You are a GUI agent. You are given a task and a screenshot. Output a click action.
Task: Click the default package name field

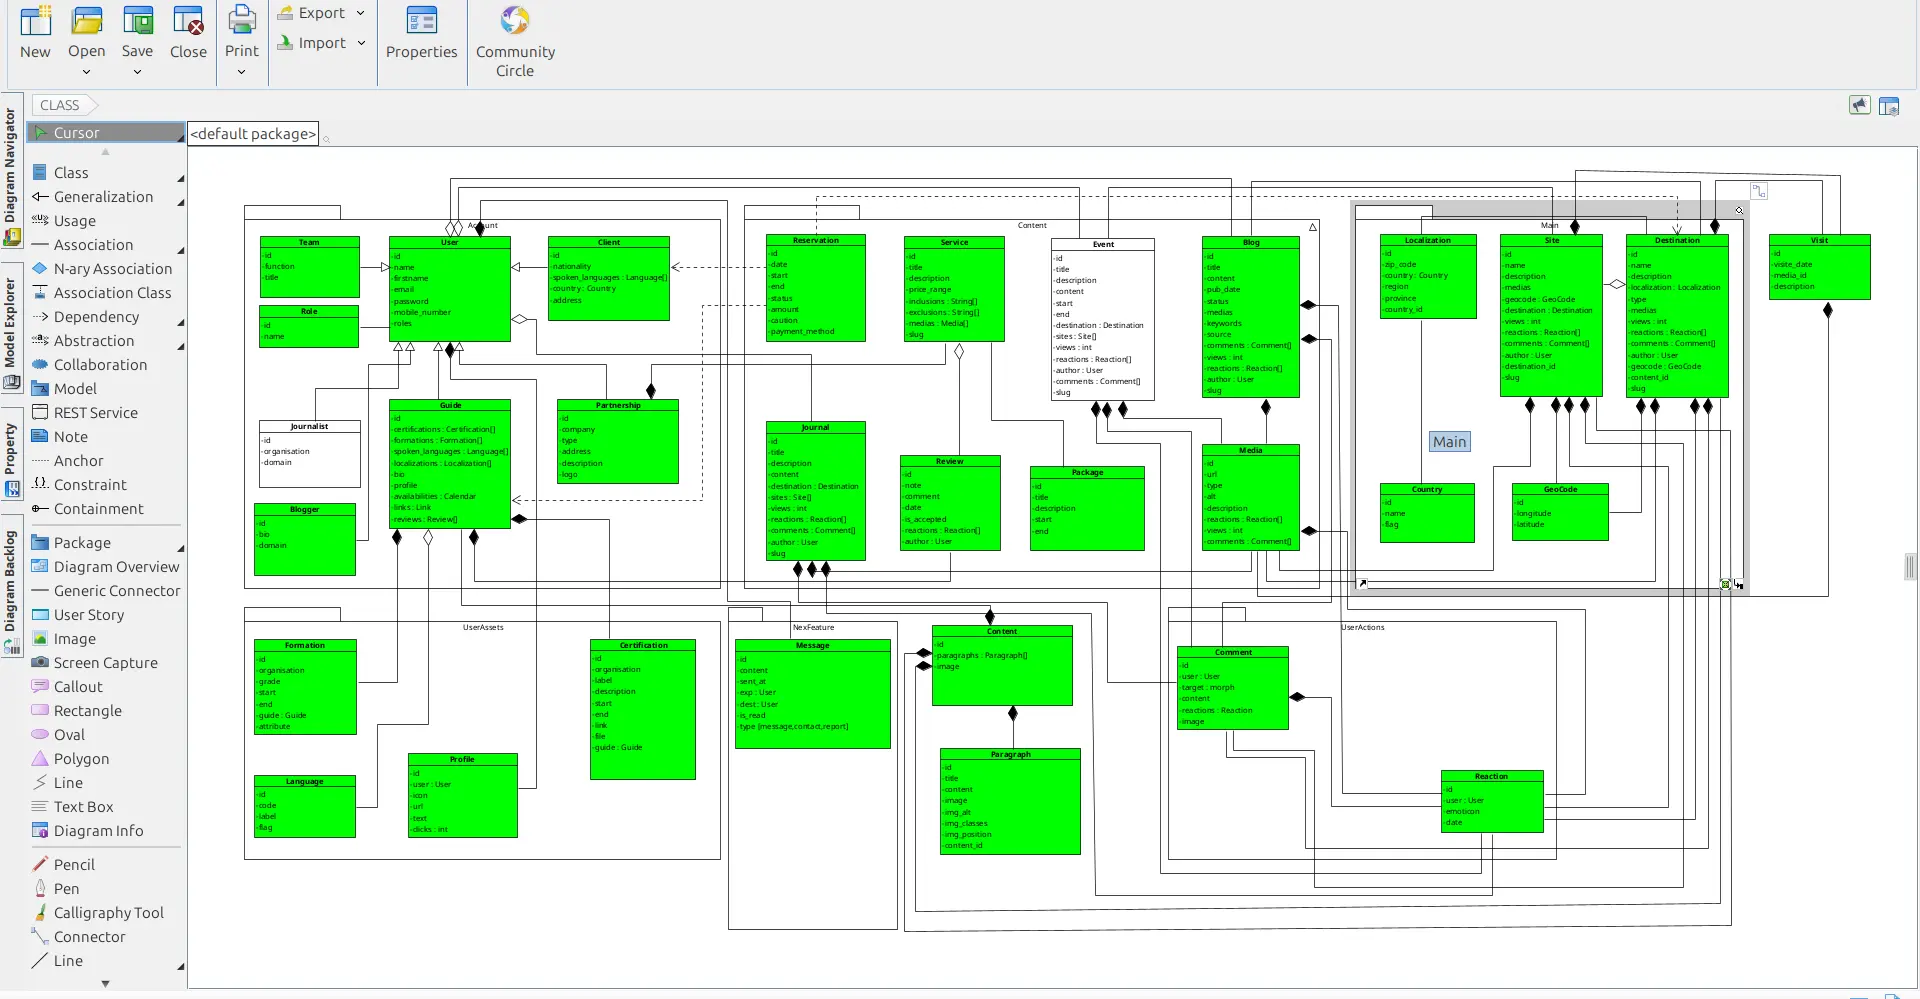tap(253, 134)
